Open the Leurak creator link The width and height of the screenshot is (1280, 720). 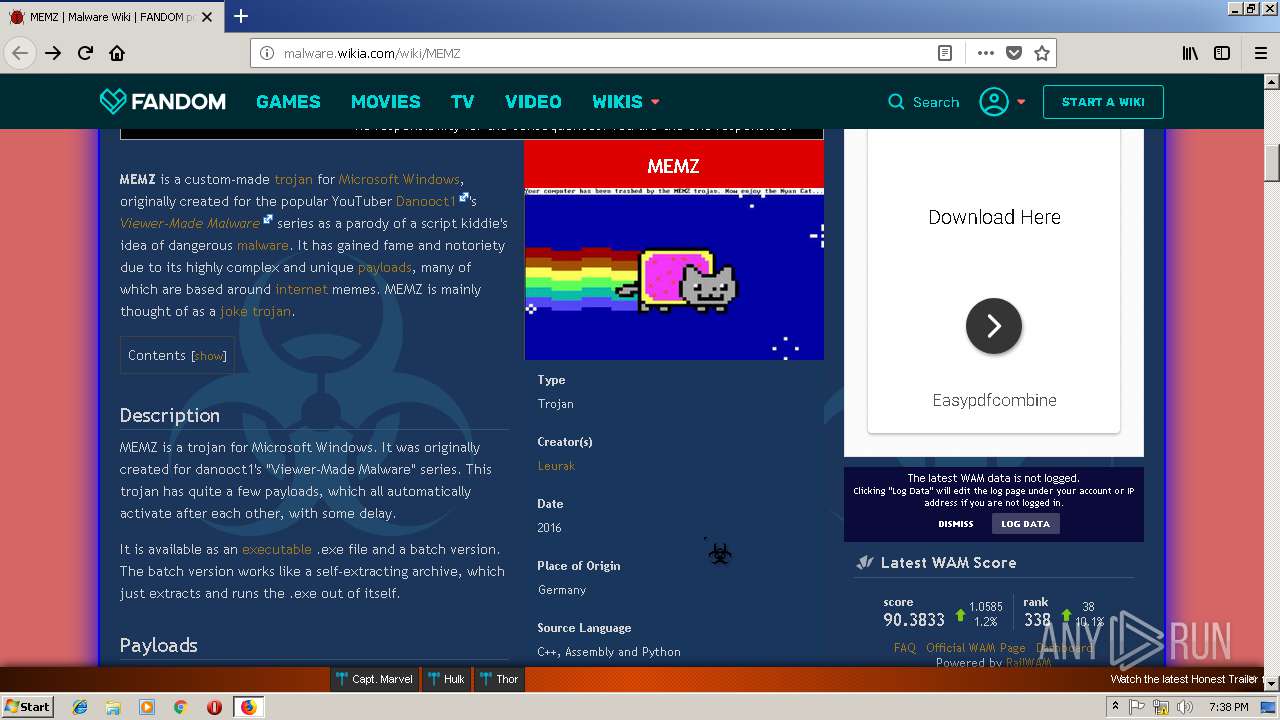(x=556, y=466)
